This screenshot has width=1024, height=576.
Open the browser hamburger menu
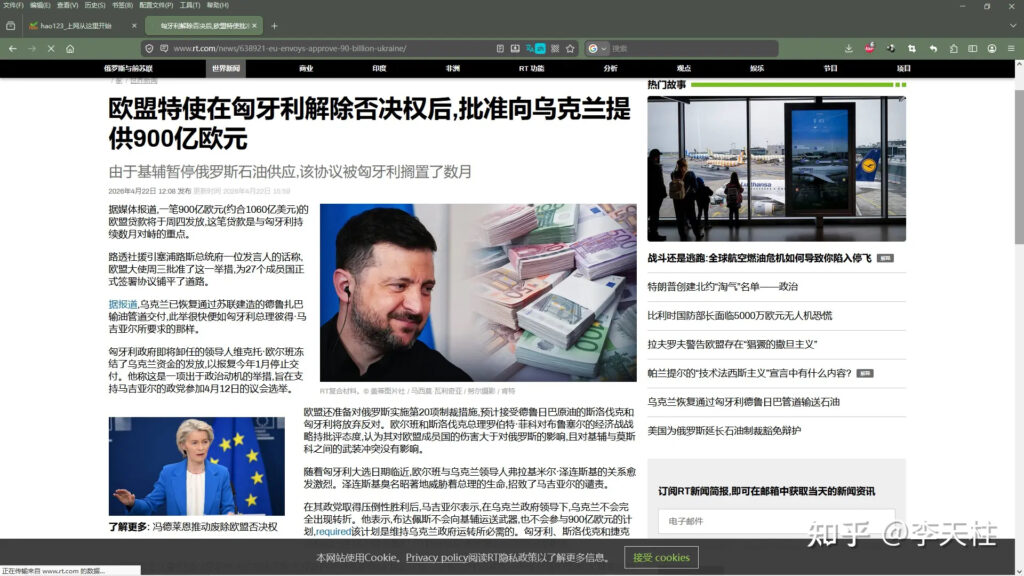tap(1011, 48)
